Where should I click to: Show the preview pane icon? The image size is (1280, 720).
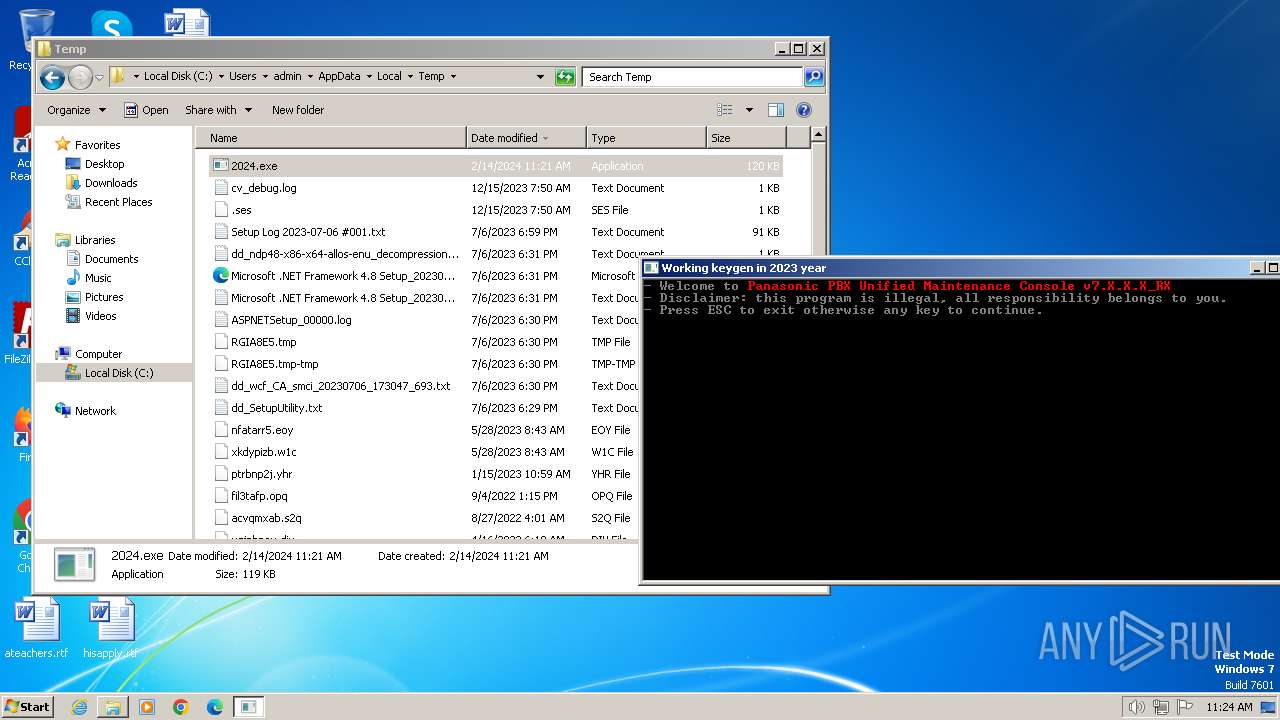pos(775,110)
